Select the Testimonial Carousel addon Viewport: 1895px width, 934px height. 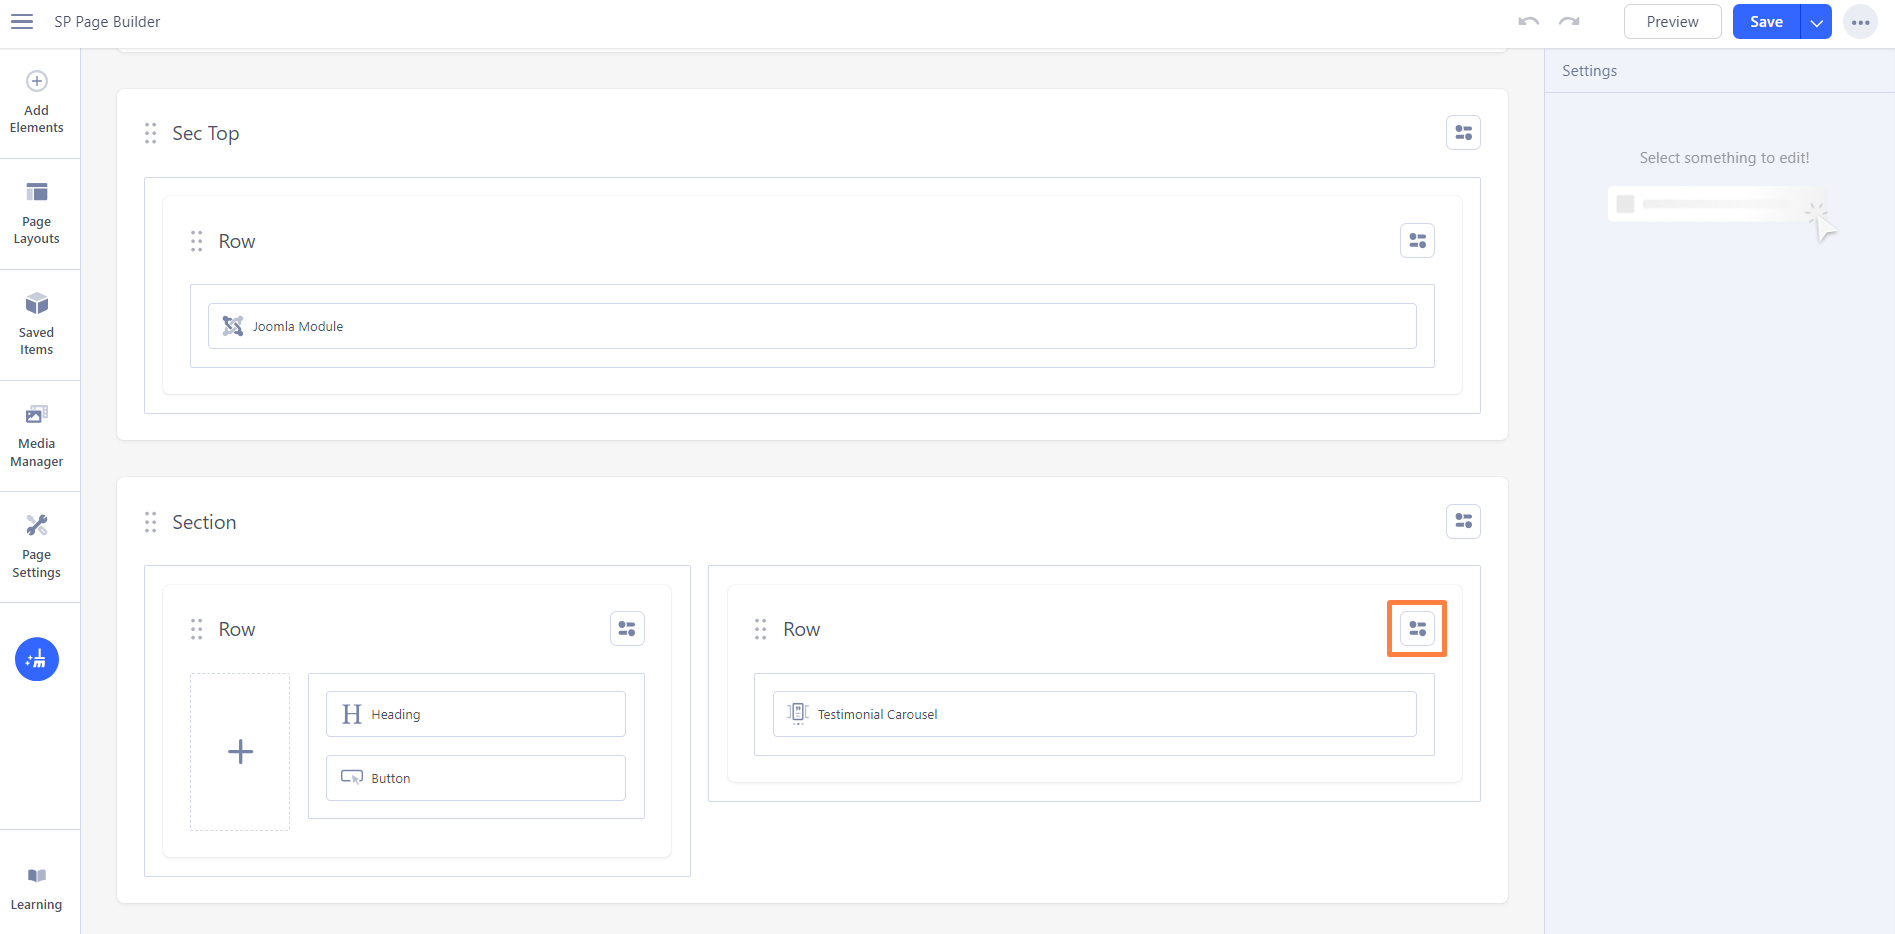tap(1094, 714)
